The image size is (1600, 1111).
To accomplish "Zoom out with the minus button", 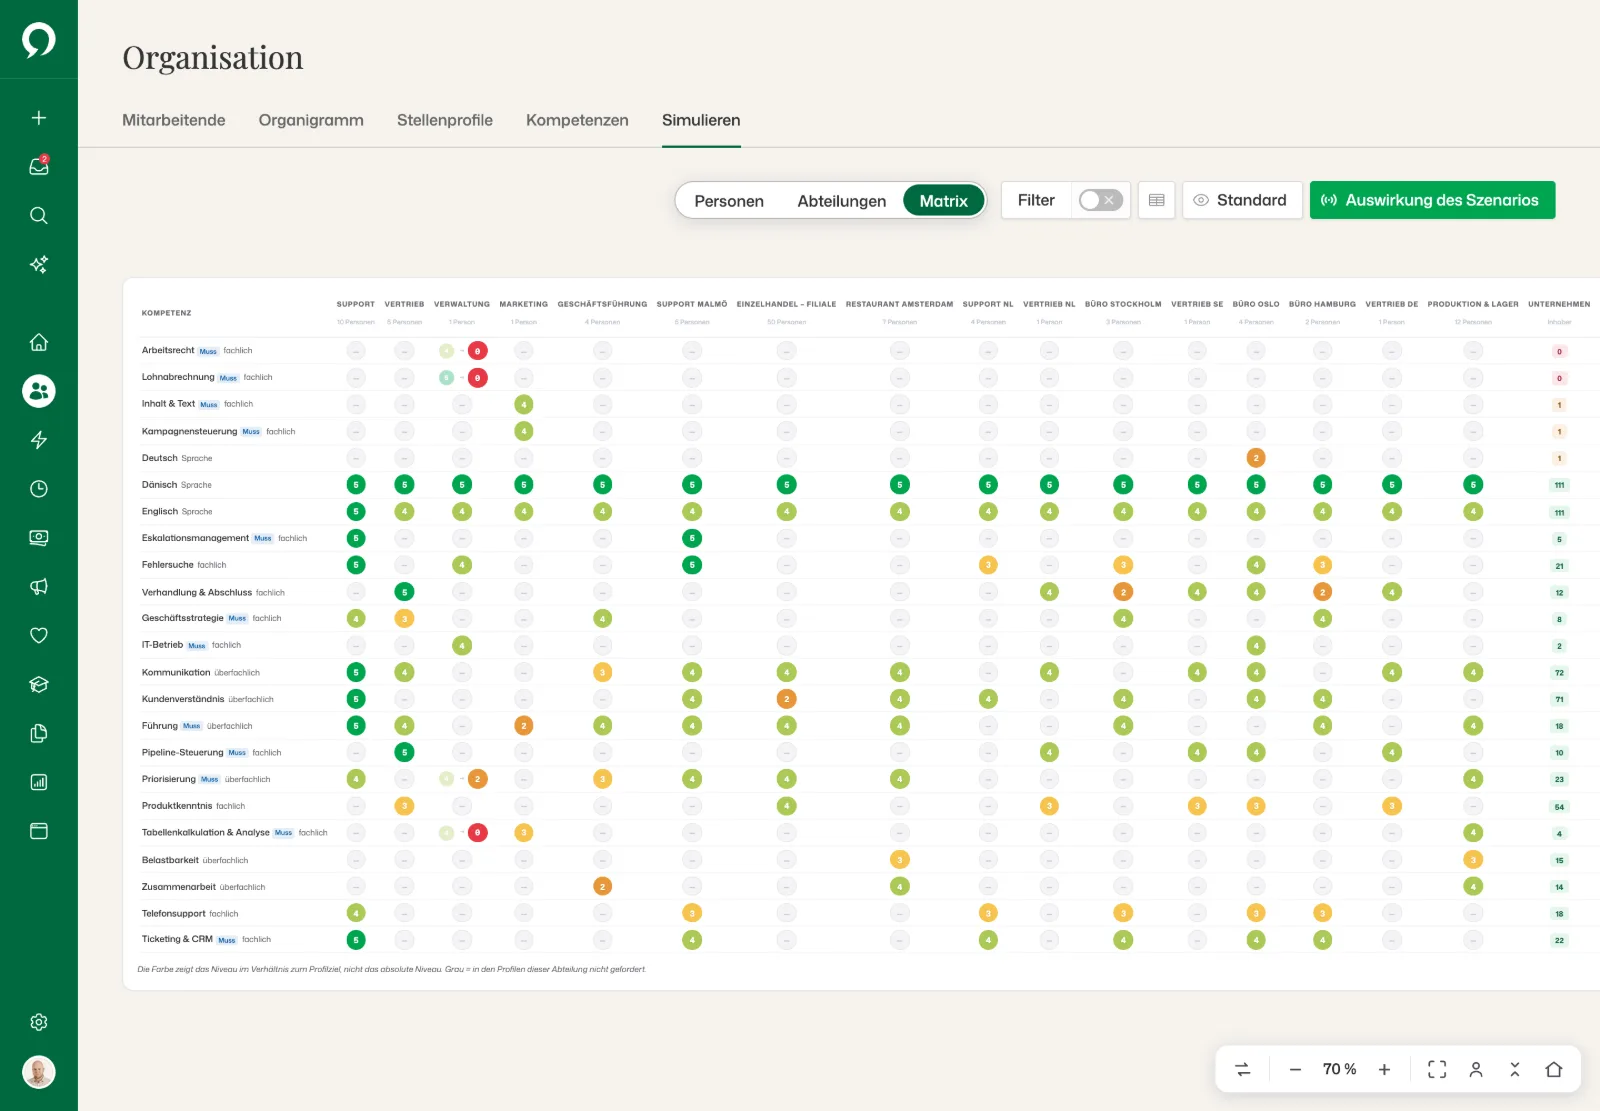I will click(1295, 1069).
